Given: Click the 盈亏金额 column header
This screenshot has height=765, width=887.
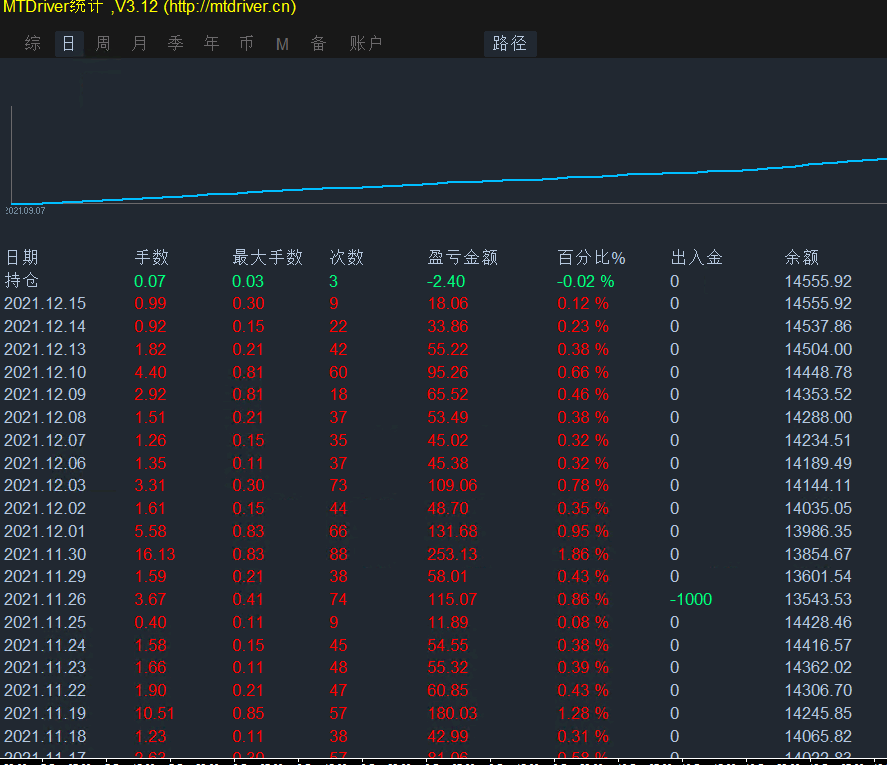Looking at the screenshot, I should [x=462, y=257].
